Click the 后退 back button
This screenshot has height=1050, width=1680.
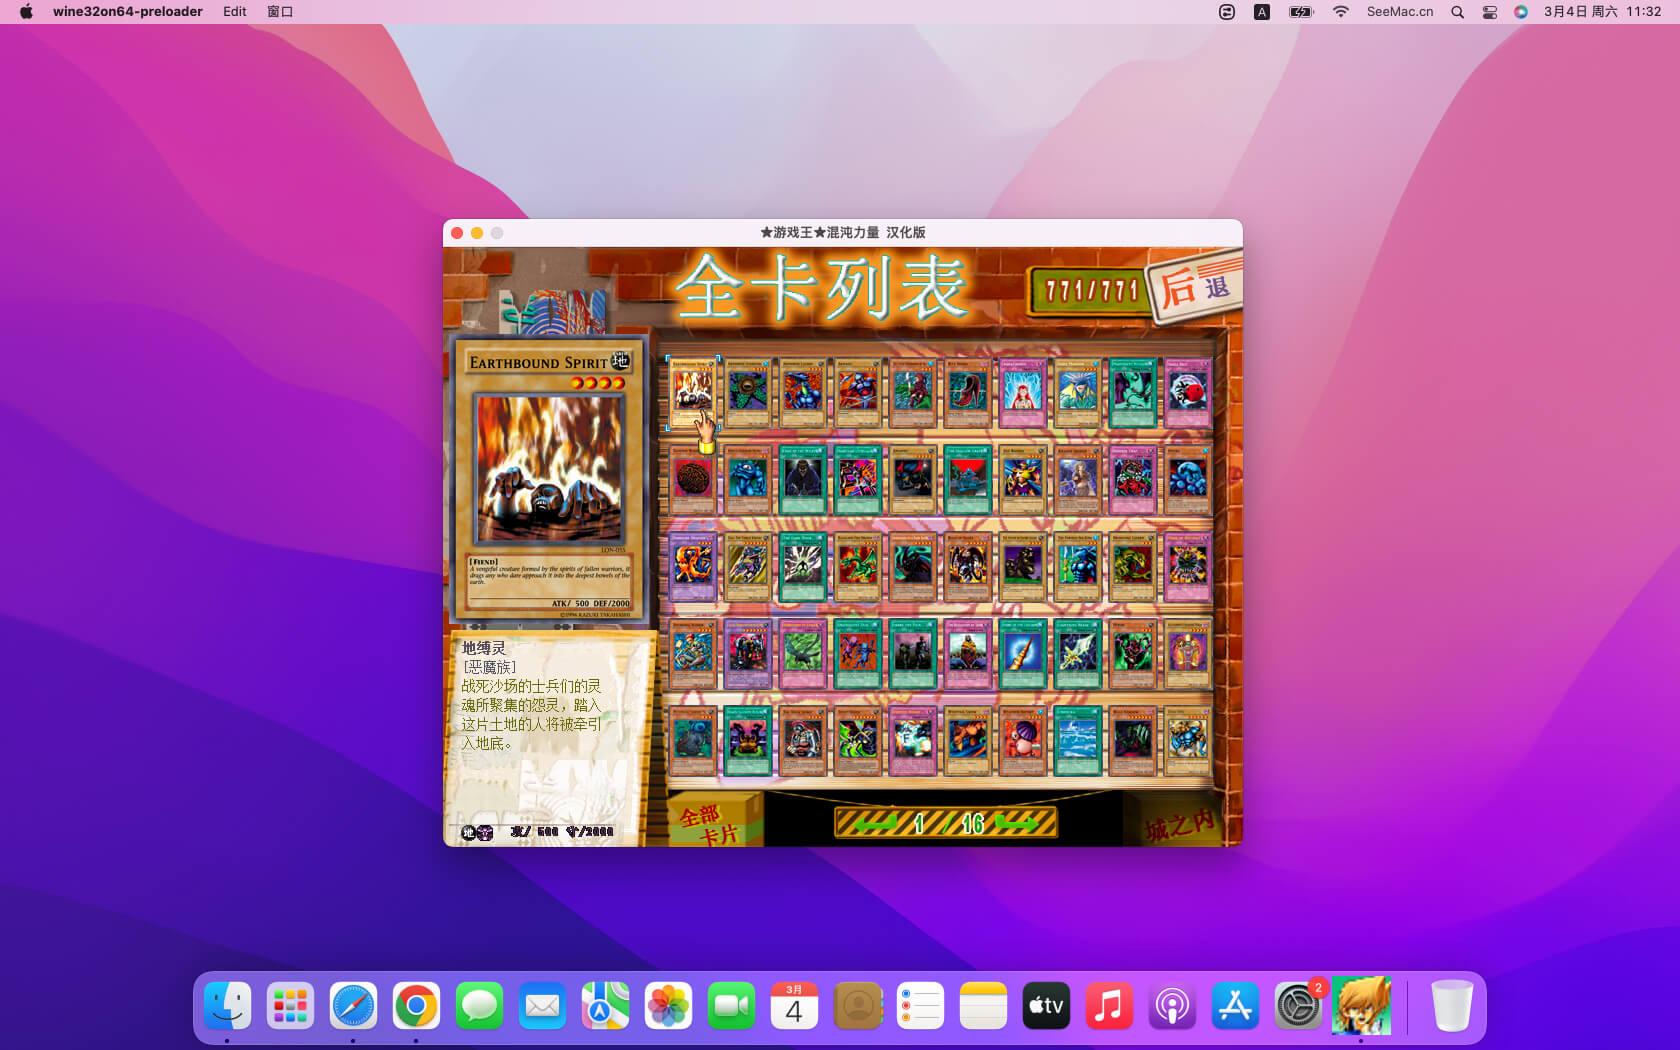[1197, 286]
